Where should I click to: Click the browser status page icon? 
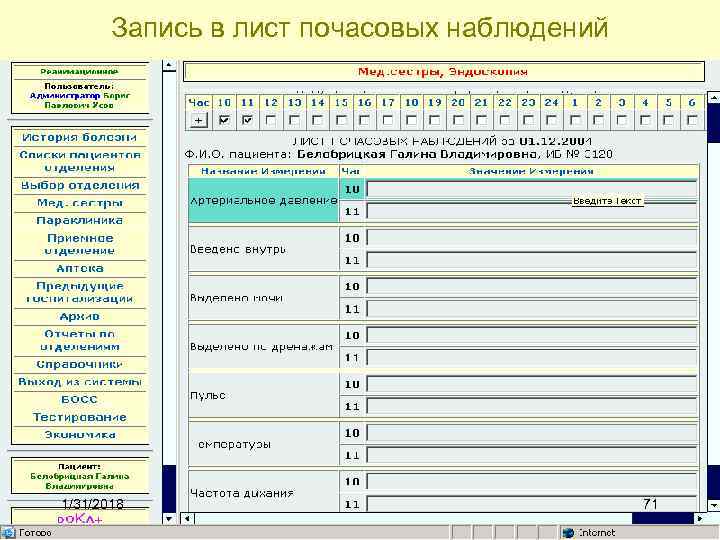8,533
